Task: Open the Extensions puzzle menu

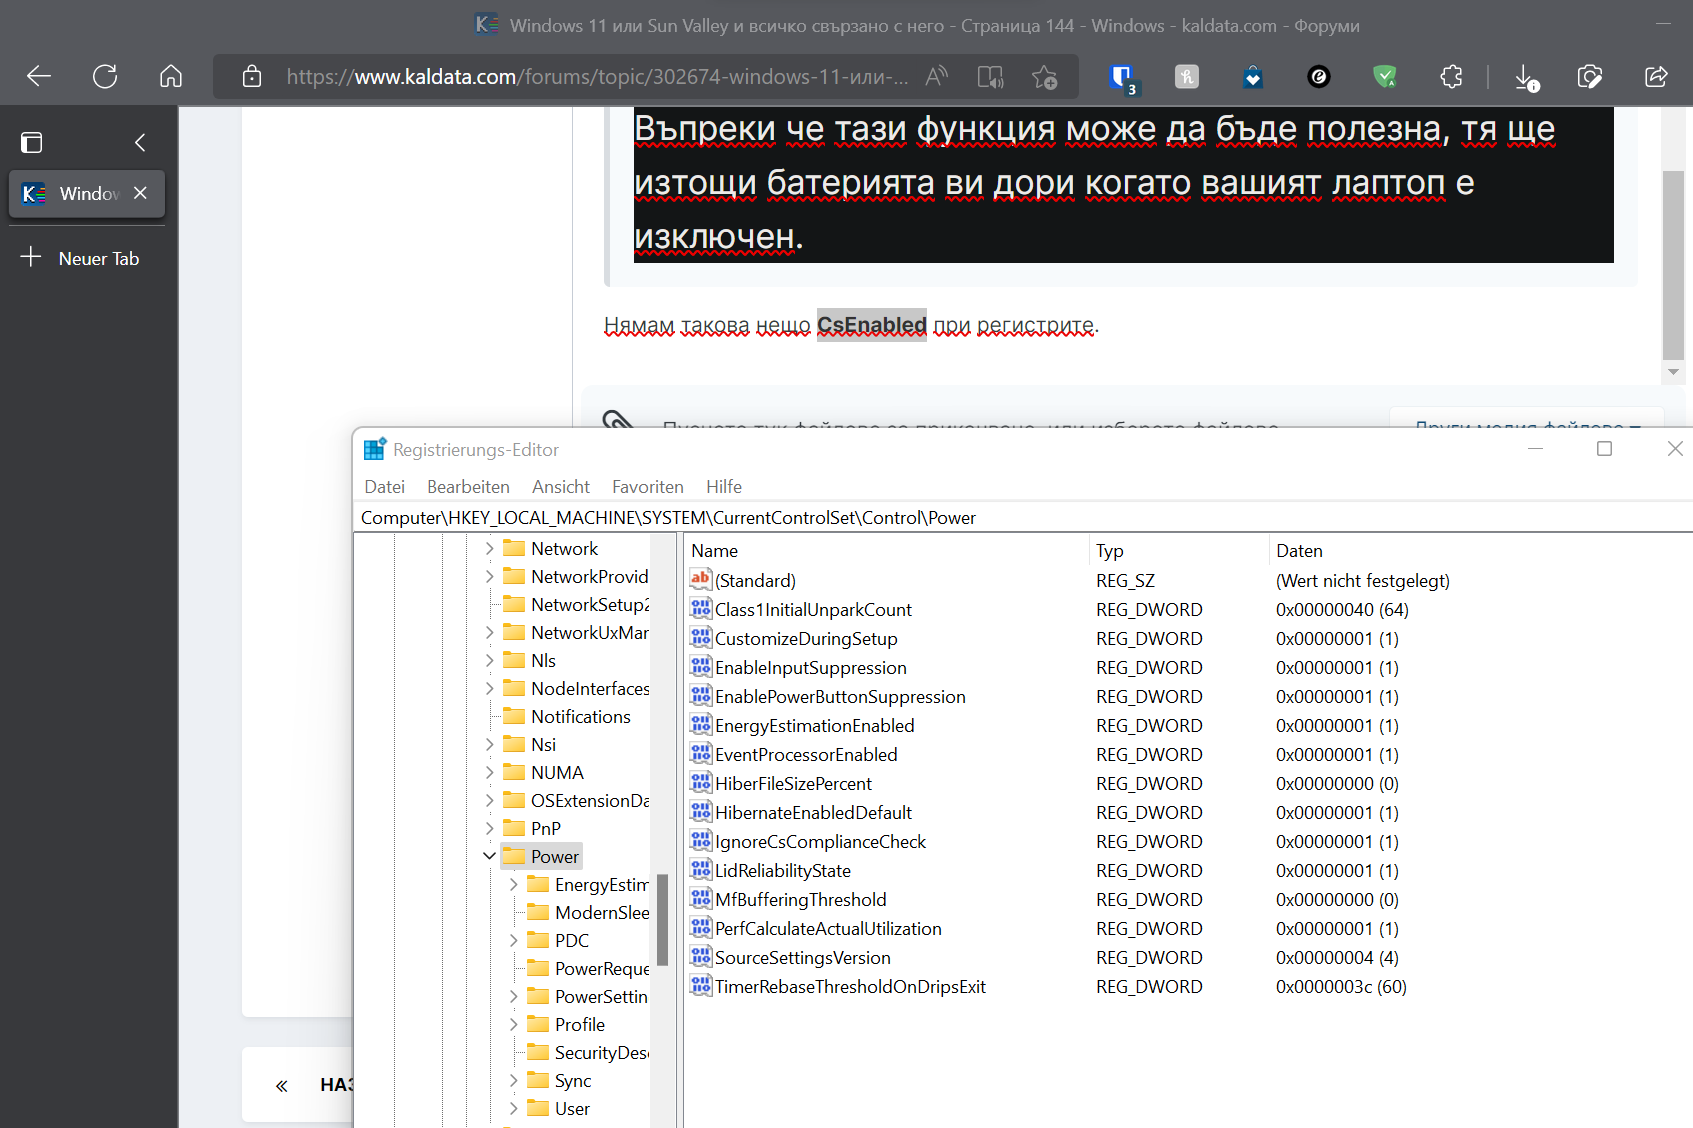Action: click(1451, 76)
